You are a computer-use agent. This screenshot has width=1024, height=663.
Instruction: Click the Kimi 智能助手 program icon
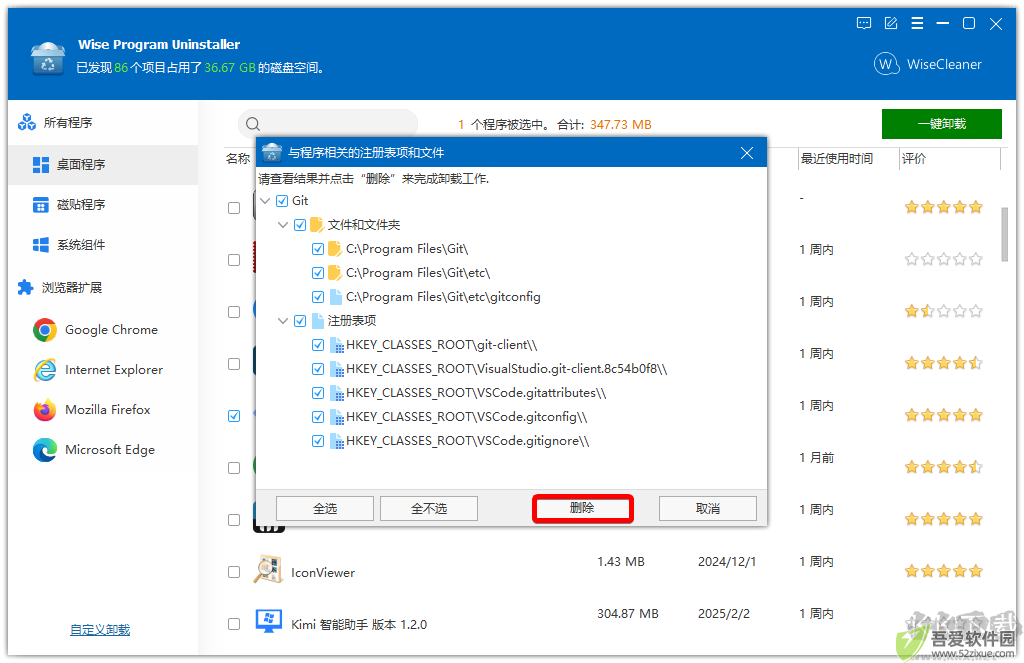coord(268,621)
